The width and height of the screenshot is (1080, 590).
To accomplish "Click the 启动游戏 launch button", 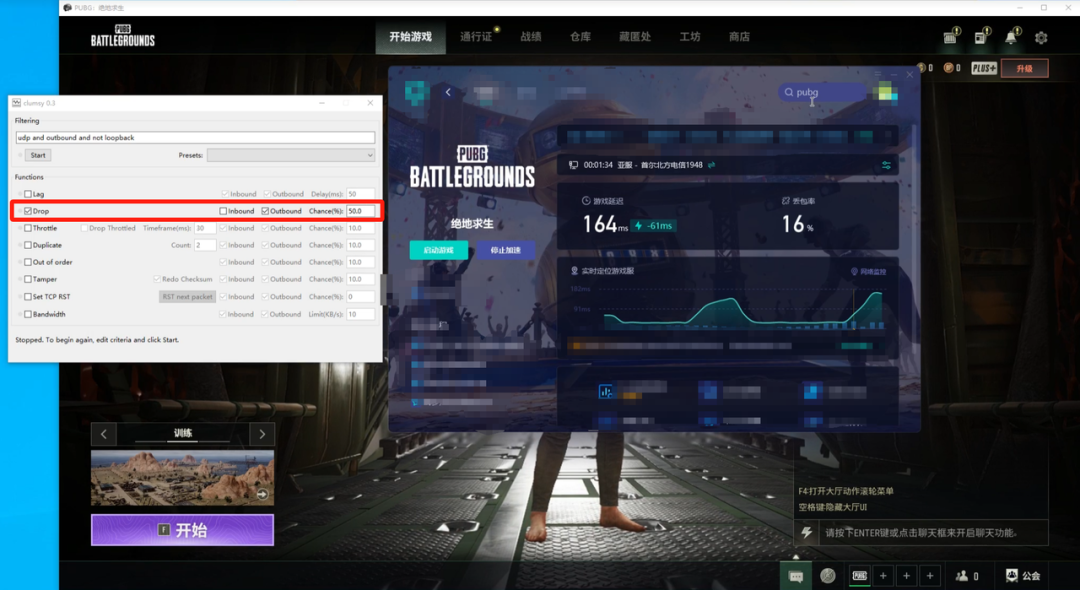I will click(x=439, y=250).
